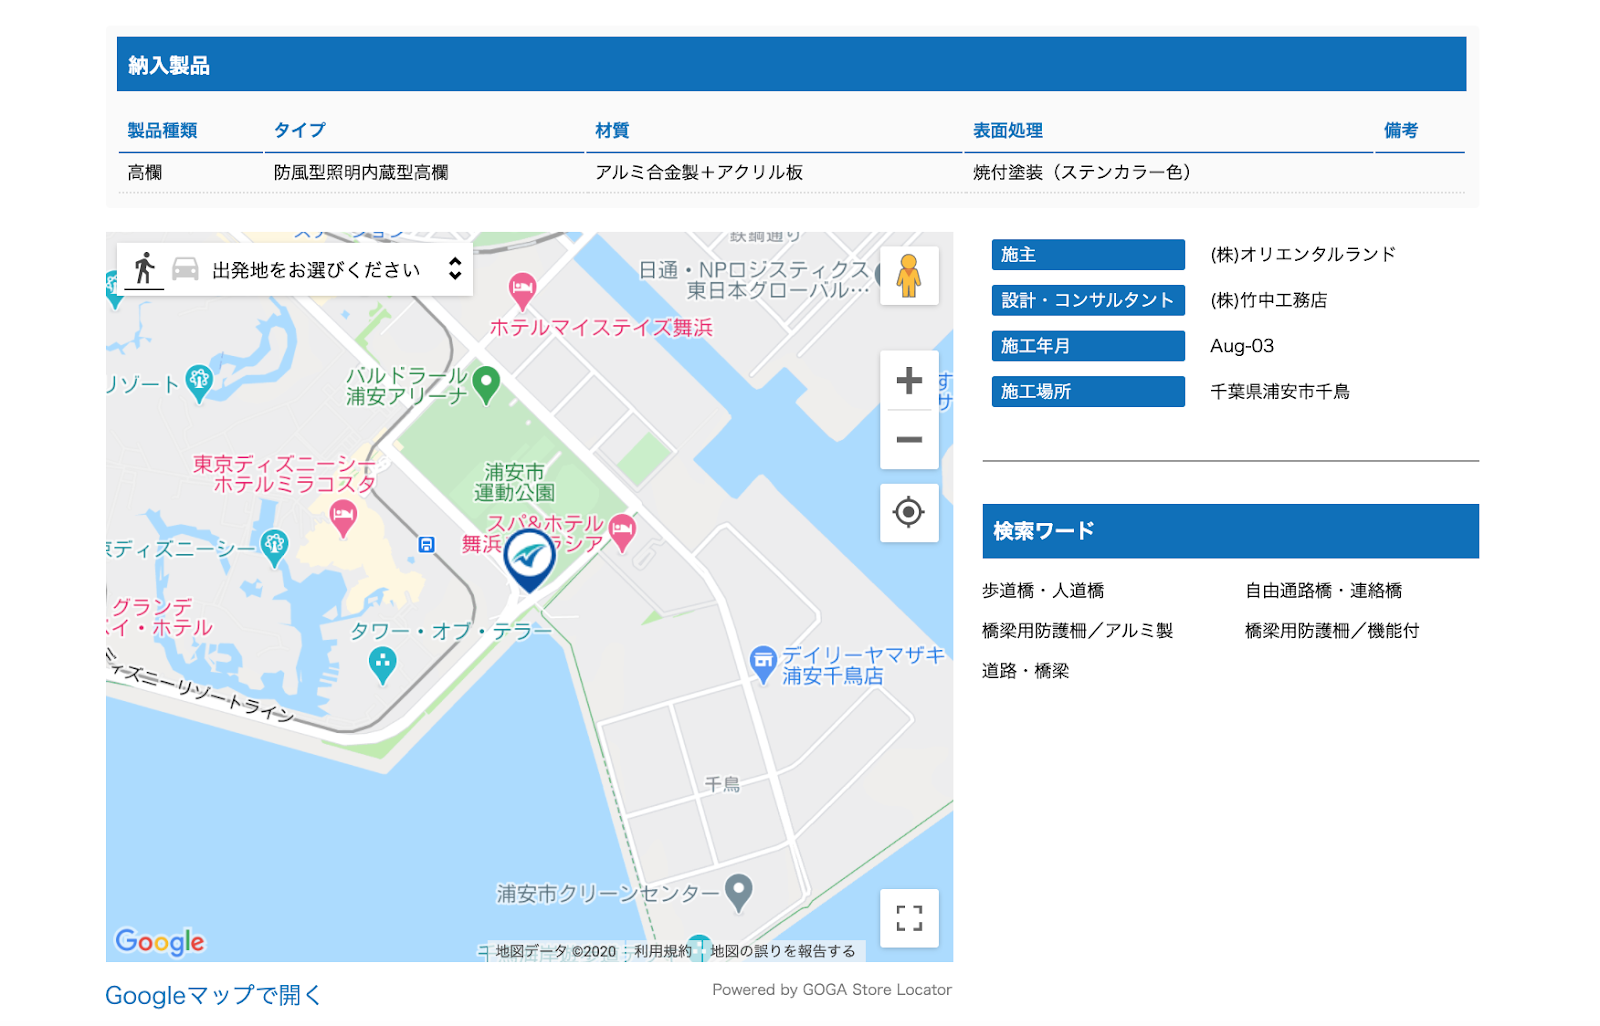This screenshot has width=1600, height=1026.
Task: Click 浦安市運動公園 park label on map
Action: click(x=514, y=482)
